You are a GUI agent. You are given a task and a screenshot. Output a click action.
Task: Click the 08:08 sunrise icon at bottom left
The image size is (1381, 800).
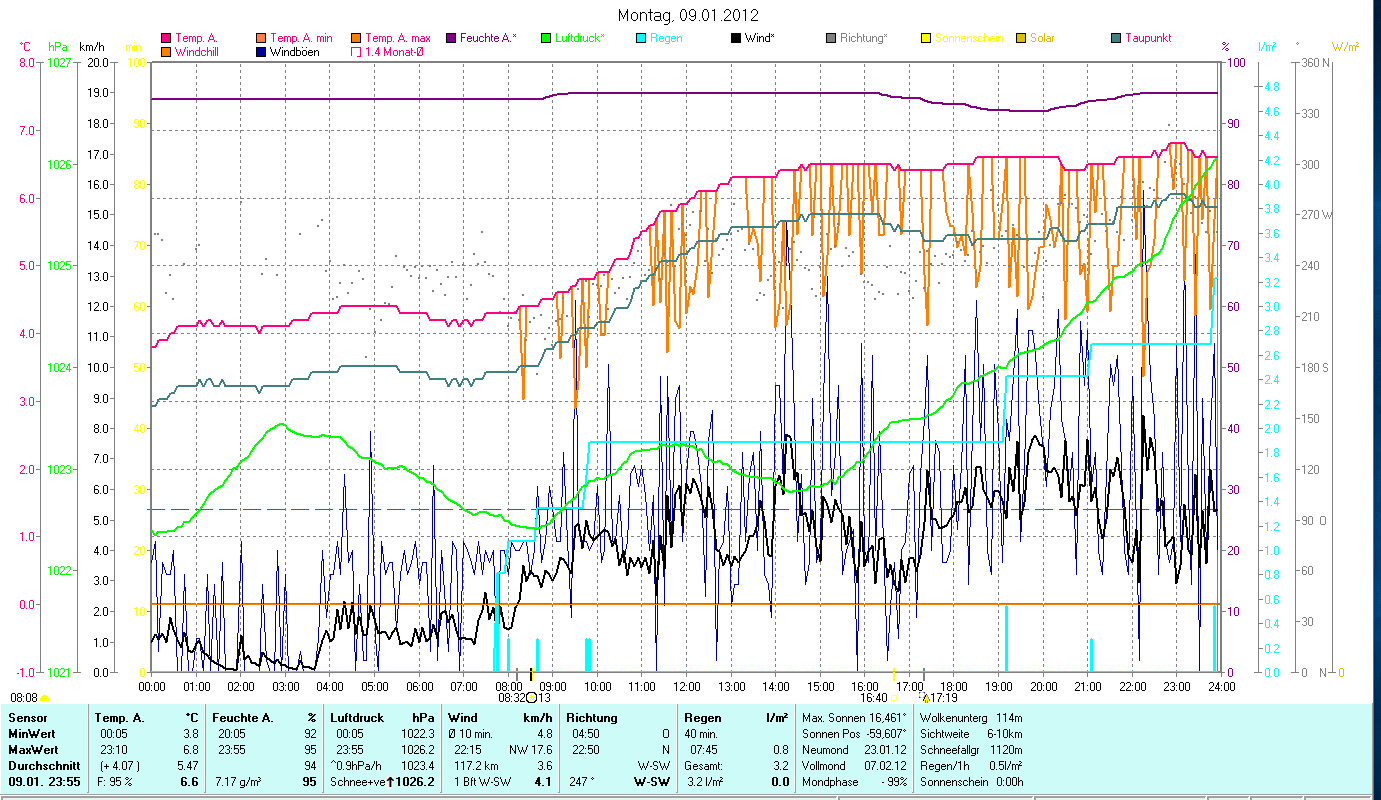point(44,698)
